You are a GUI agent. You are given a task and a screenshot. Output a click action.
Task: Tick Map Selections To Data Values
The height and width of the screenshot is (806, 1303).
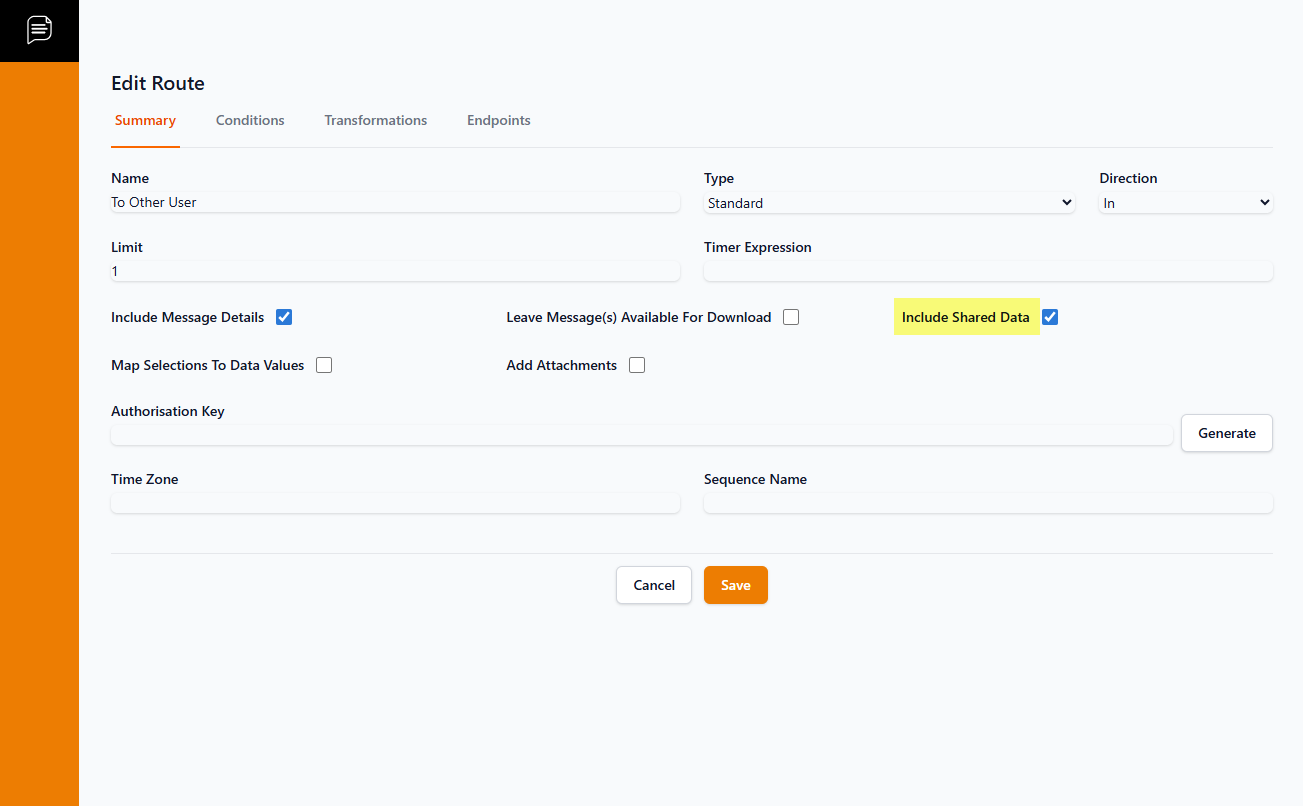pyautogui.click(x=324, y=365)
